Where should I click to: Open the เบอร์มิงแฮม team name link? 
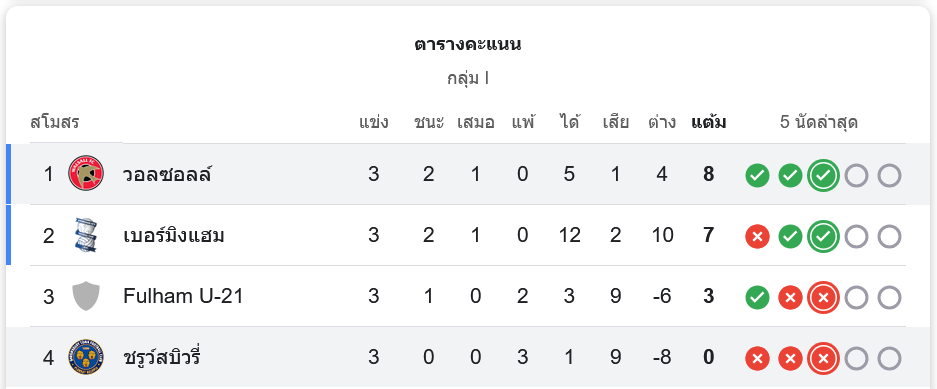tap(174, 235)
